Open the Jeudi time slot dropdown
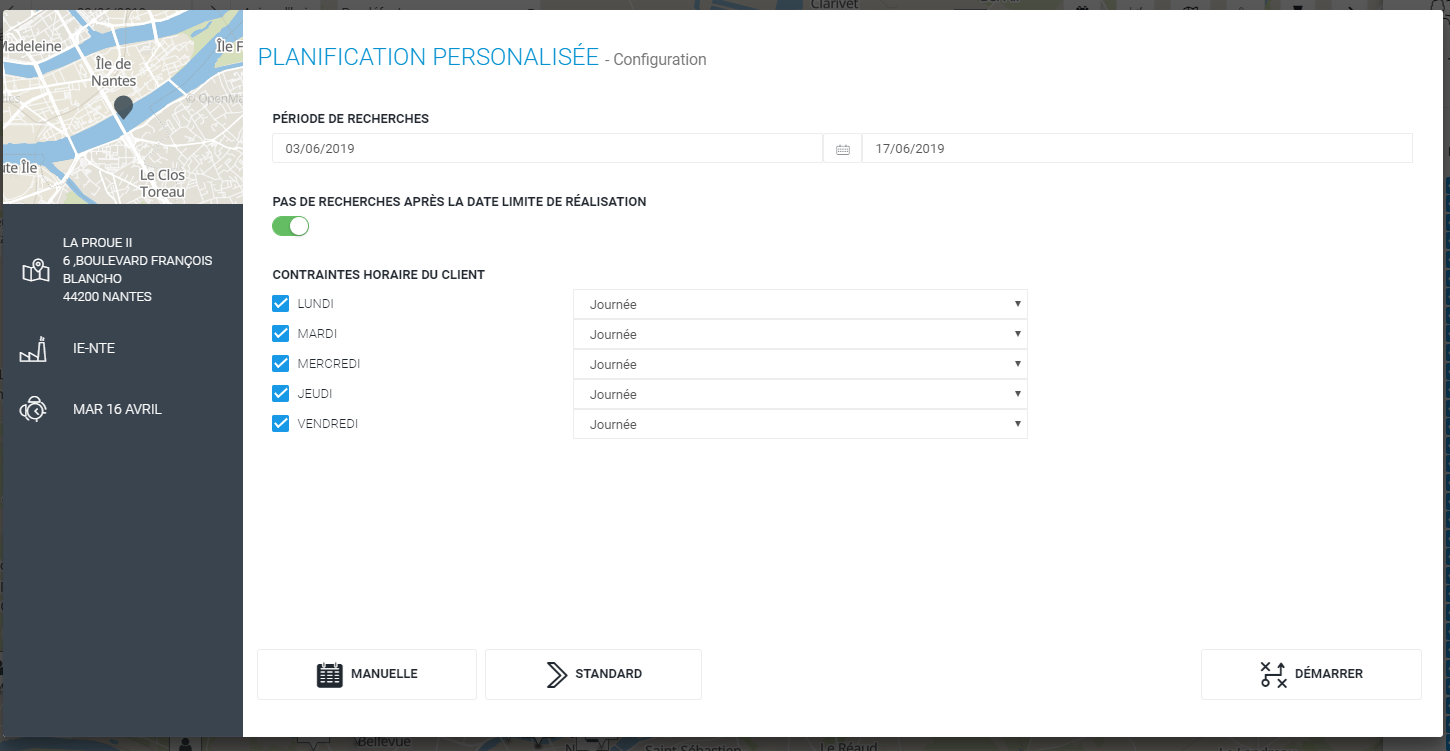This screenshot has height=751, width=1450. (799, 394)
